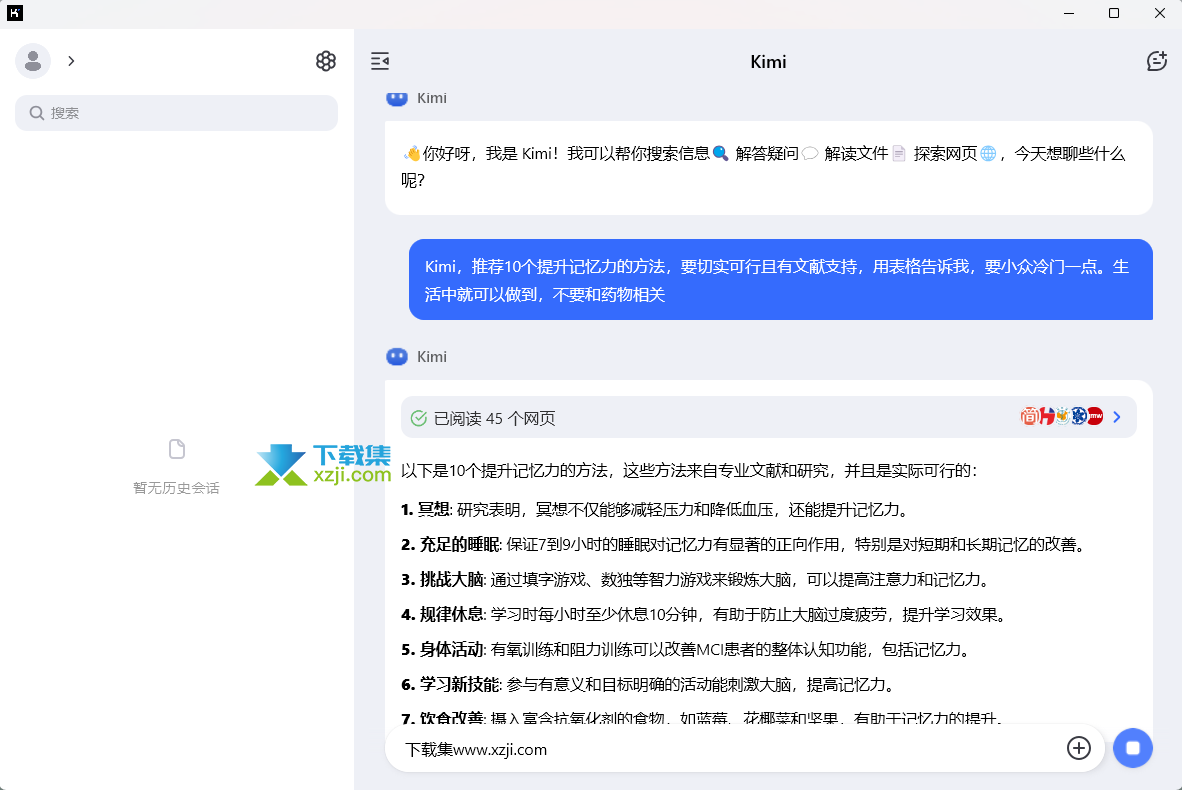Maximize the Kimi window
The width and height of the screenshot is (1182, 790).
click(1113, 13)
